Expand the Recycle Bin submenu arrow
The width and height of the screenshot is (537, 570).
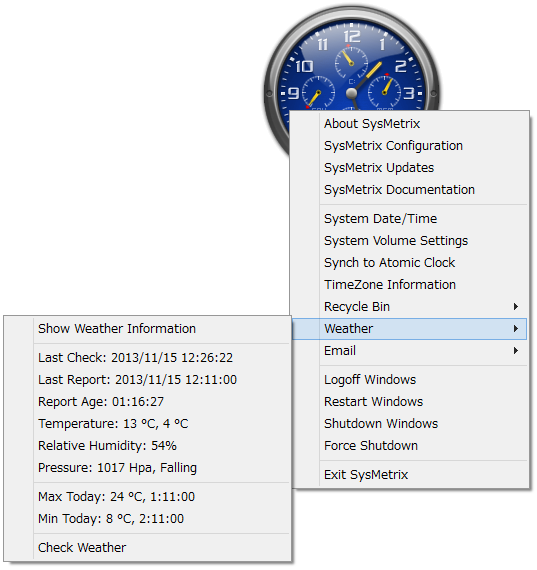[516, 307]
